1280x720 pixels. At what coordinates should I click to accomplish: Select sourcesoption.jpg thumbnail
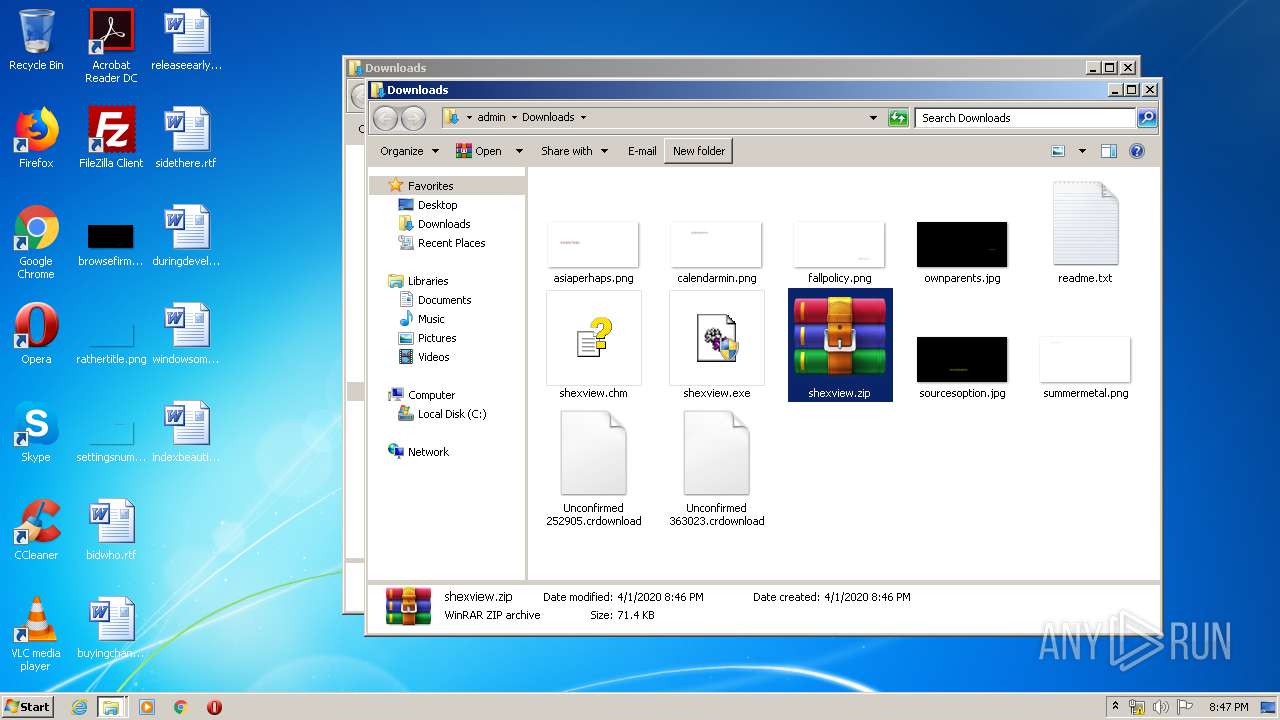point(962,359)
